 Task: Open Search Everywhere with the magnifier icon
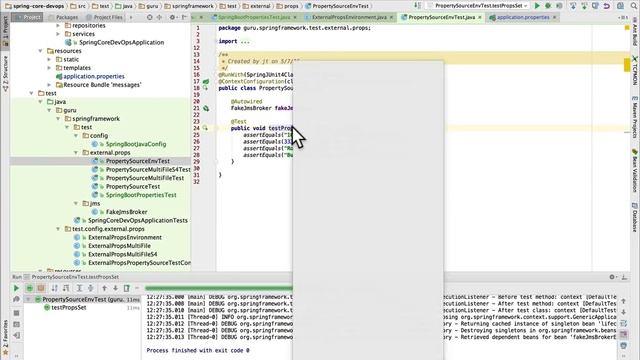[x=633, y=6]
